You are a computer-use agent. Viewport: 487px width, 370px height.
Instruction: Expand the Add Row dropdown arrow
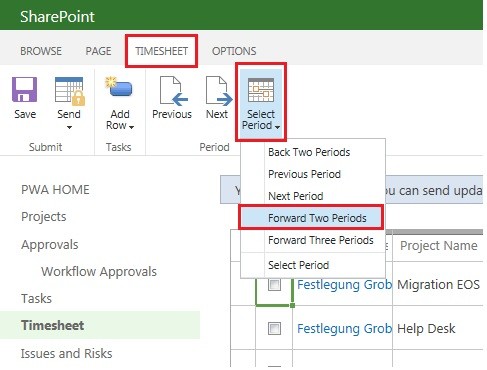pyautogui.click(x=131, y=127)
